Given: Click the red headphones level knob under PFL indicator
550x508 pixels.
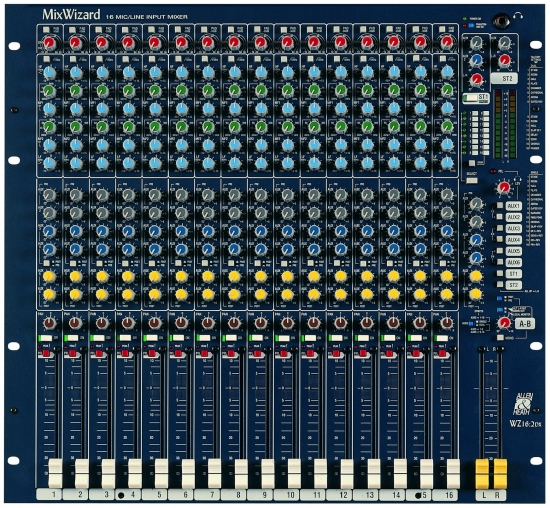Looking at the screenshot, I should click(x=504, y=187).
